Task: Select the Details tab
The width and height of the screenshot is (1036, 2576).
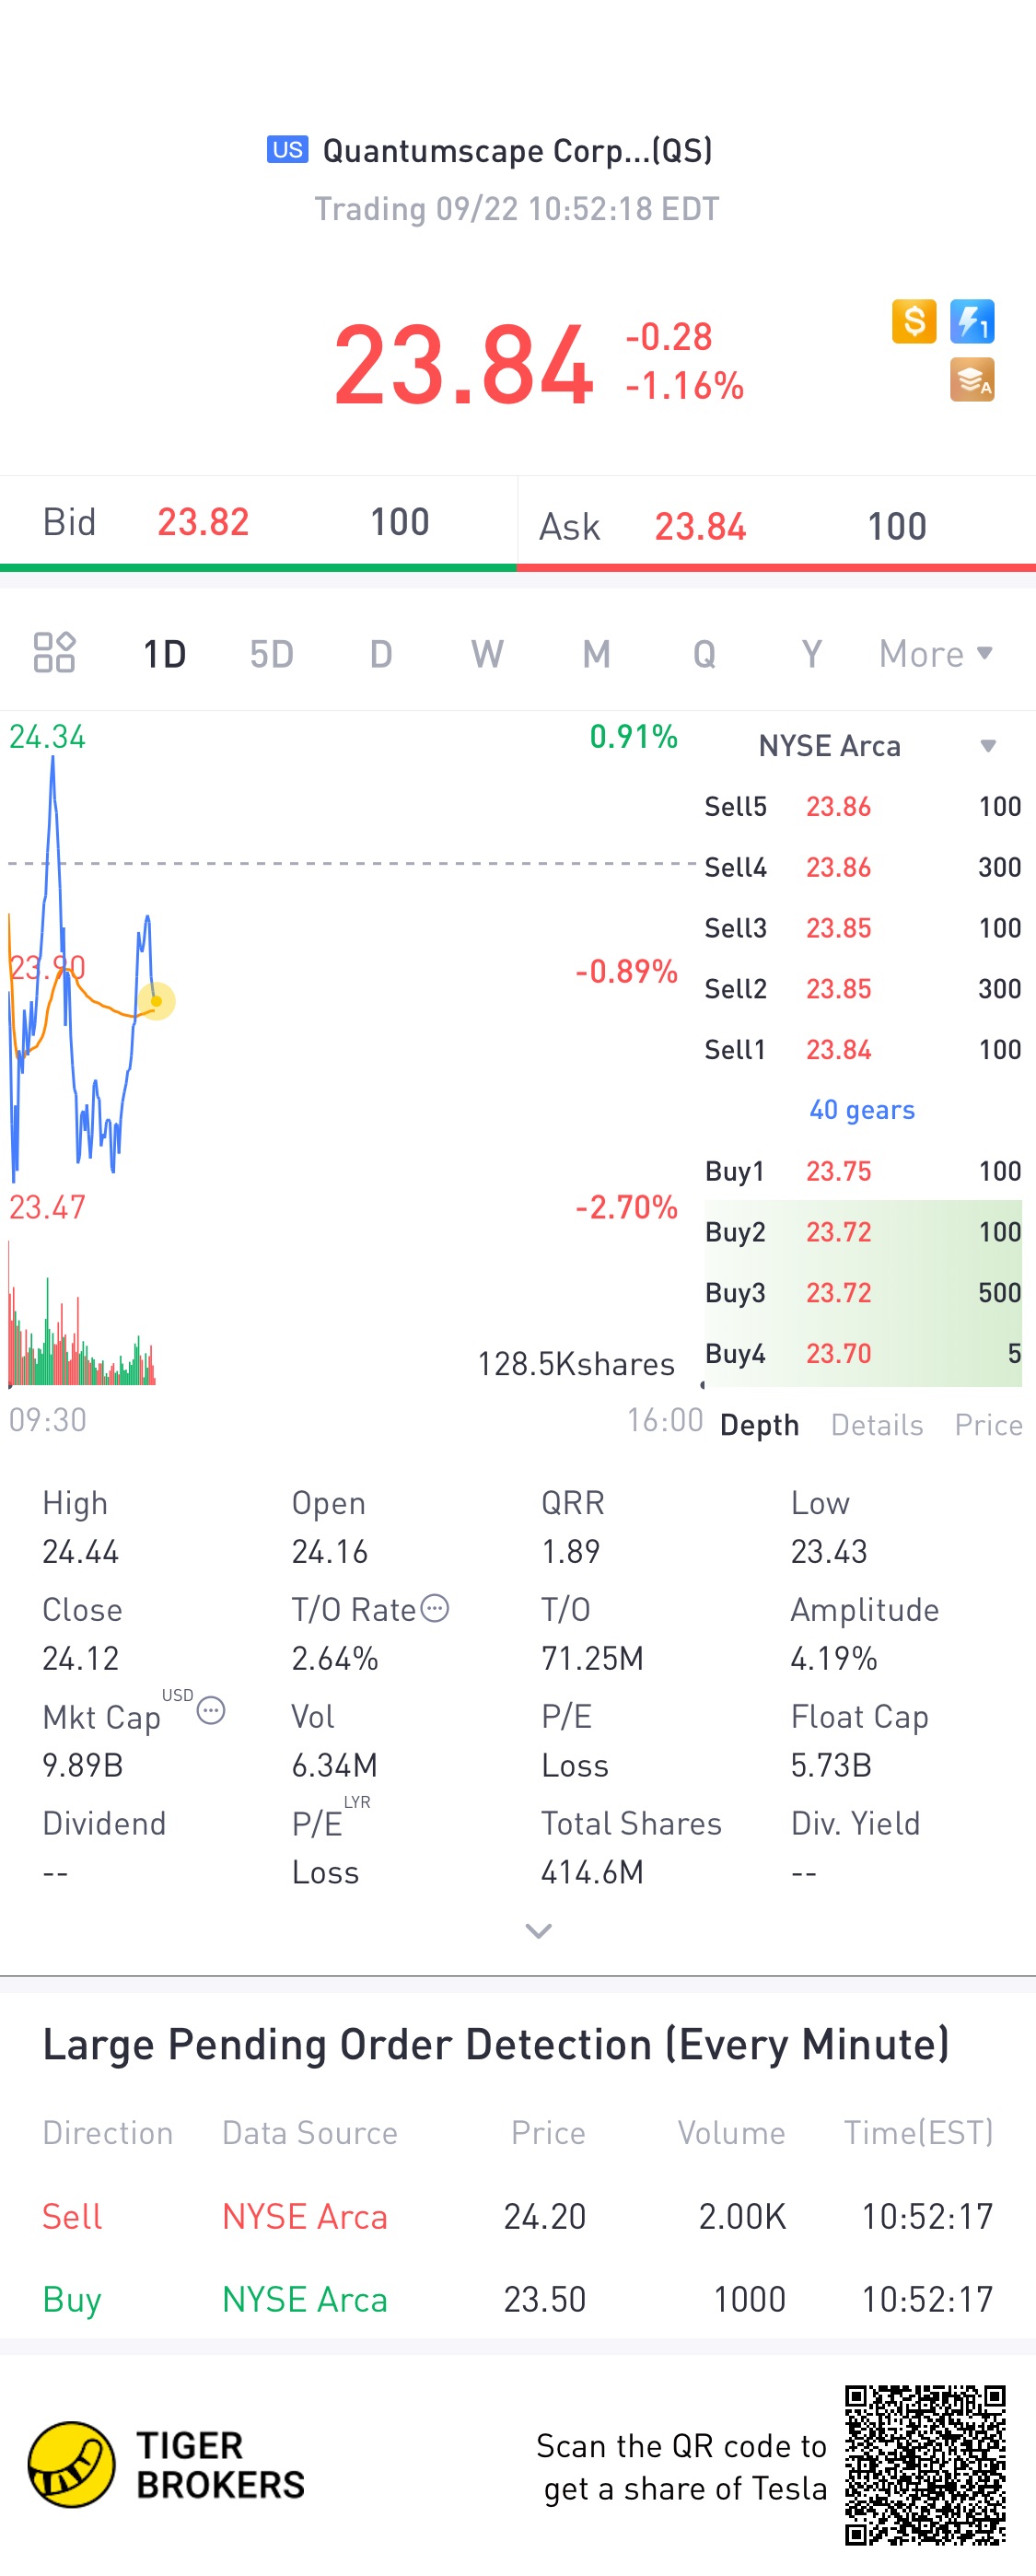Action: click(876, 1424)
